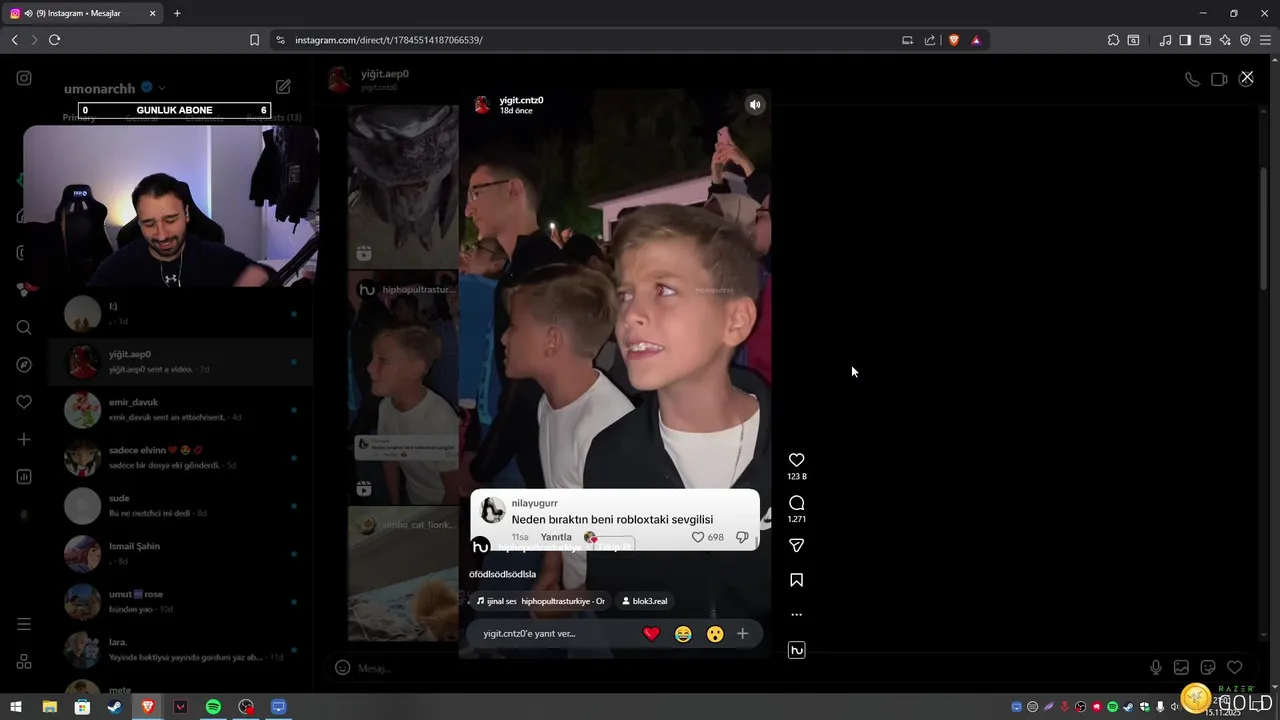
Task: Dislike the nilayugurr comment thumbs down
Action: pos(742,537)
